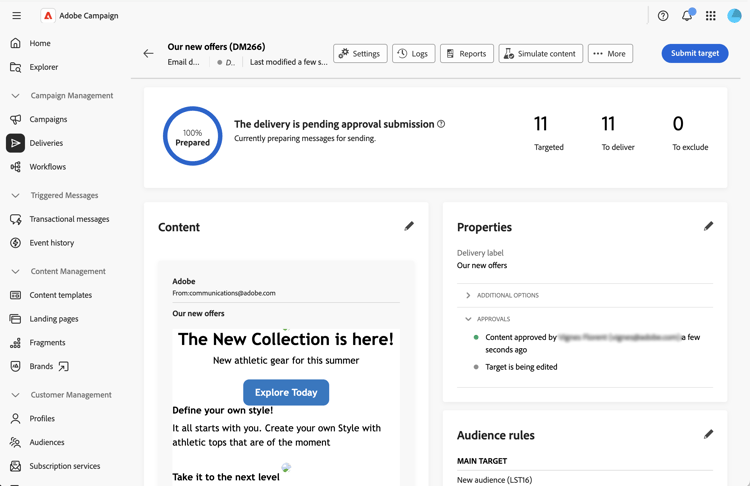This screenshot has width=750, height=486.
Task: Click the Brands shield icon
Action: coord(15,366)
